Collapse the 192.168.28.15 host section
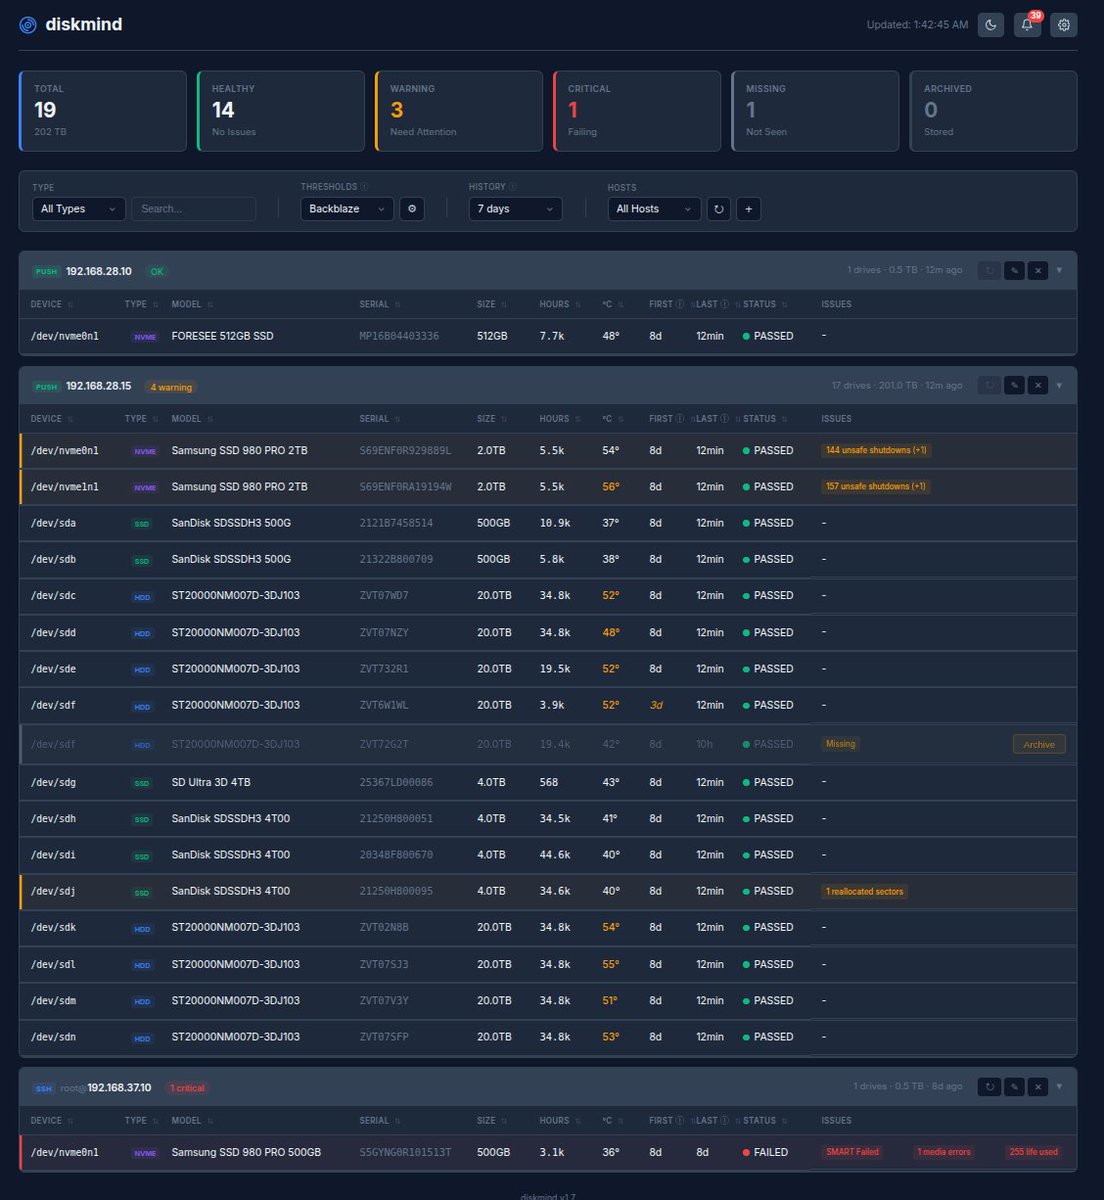1104x1200 pixels. pos(1060,385)
